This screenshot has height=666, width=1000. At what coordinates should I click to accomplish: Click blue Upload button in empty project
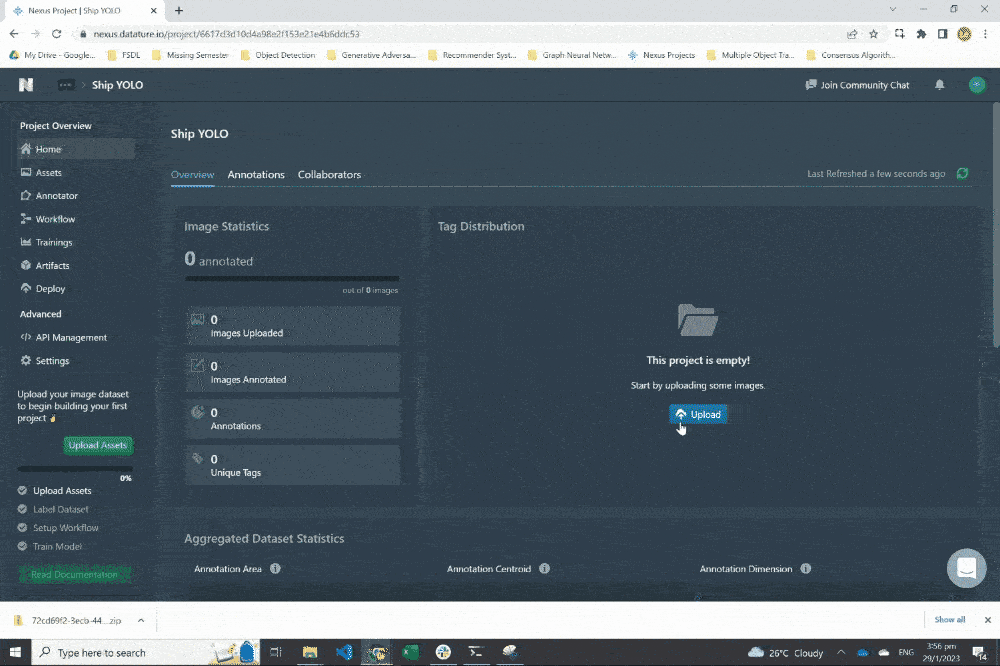pyautogui.click(x=698, y=415)
